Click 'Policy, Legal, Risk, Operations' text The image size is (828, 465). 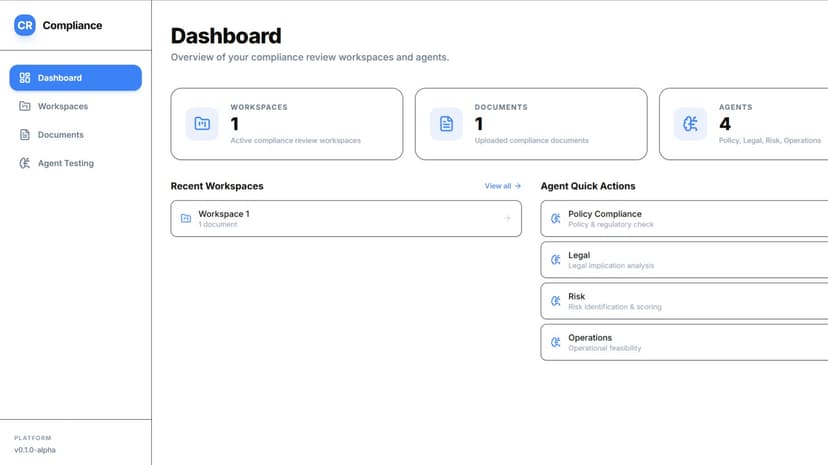(x=770, y=140)
